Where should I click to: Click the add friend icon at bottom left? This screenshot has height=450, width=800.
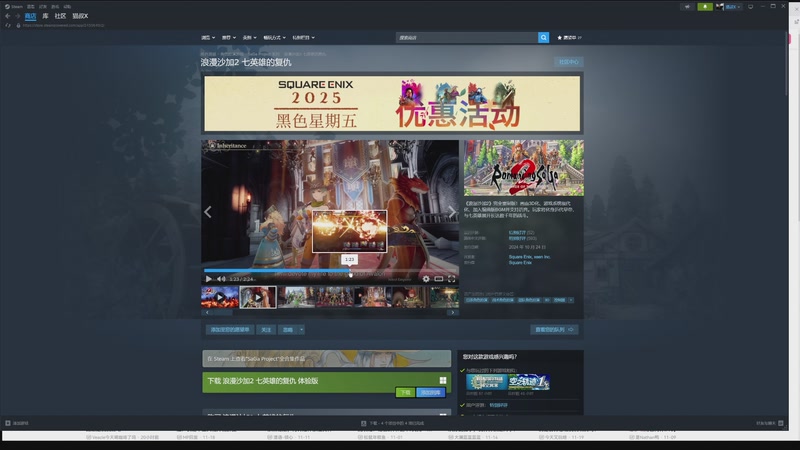(x=8, y=423)
